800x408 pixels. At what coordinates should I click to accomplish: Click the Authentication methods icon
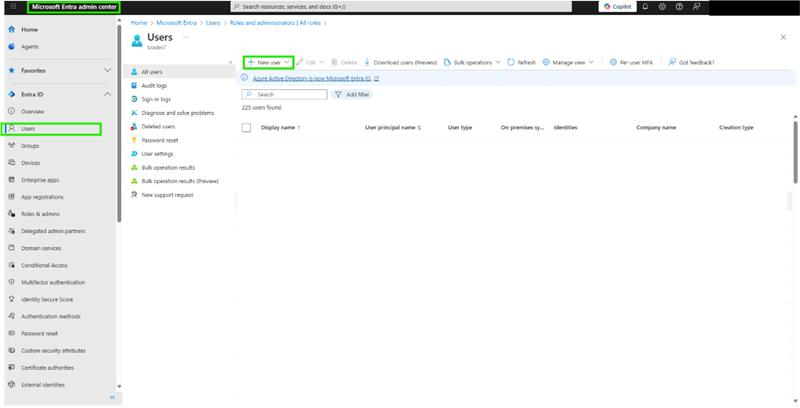click(12, 316)
